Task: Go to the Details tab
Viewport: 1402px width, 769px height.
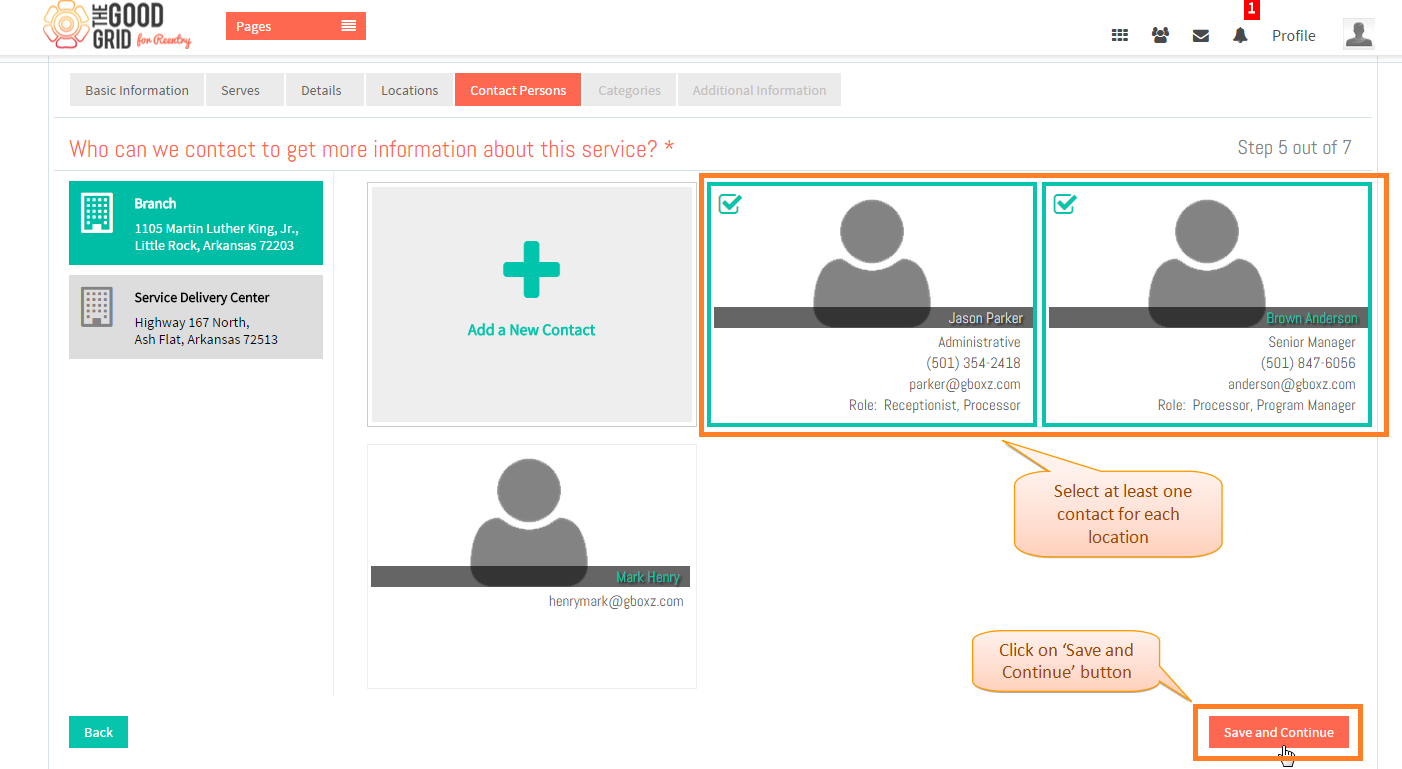Action: pos(321,90)
